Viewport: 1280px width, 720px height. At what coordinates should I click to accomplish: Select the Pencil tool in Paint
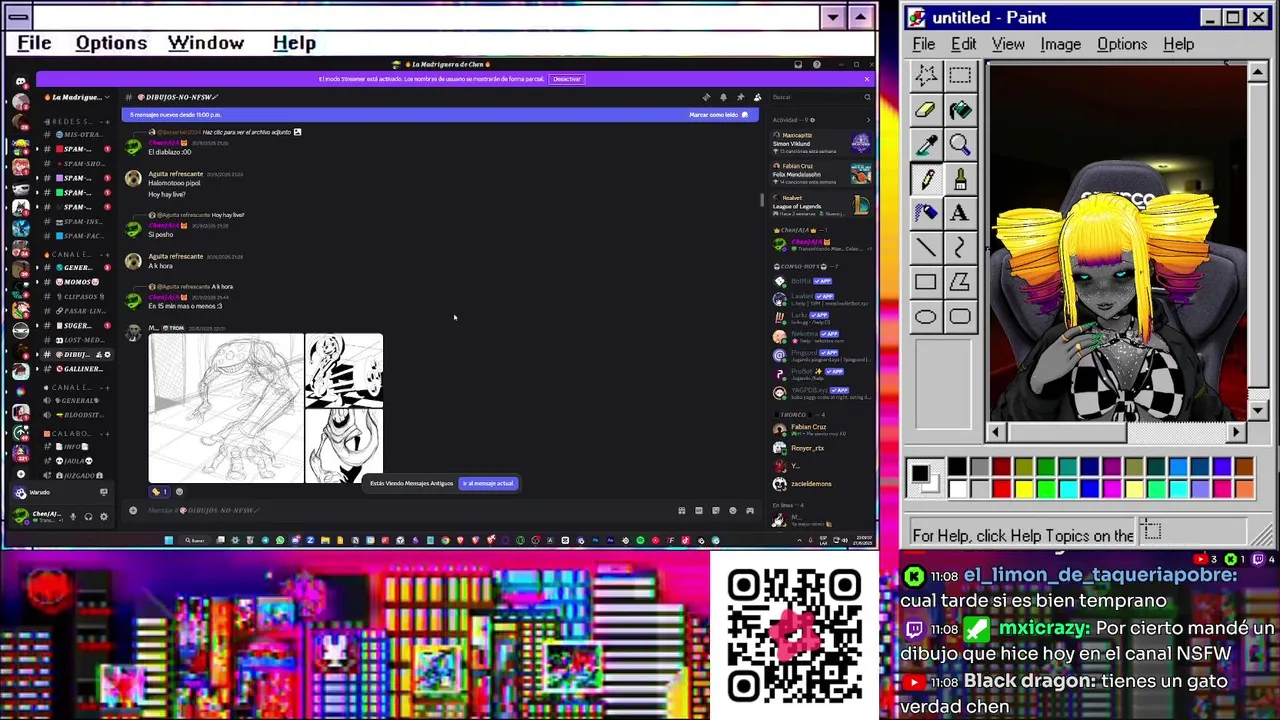point(926,179)
